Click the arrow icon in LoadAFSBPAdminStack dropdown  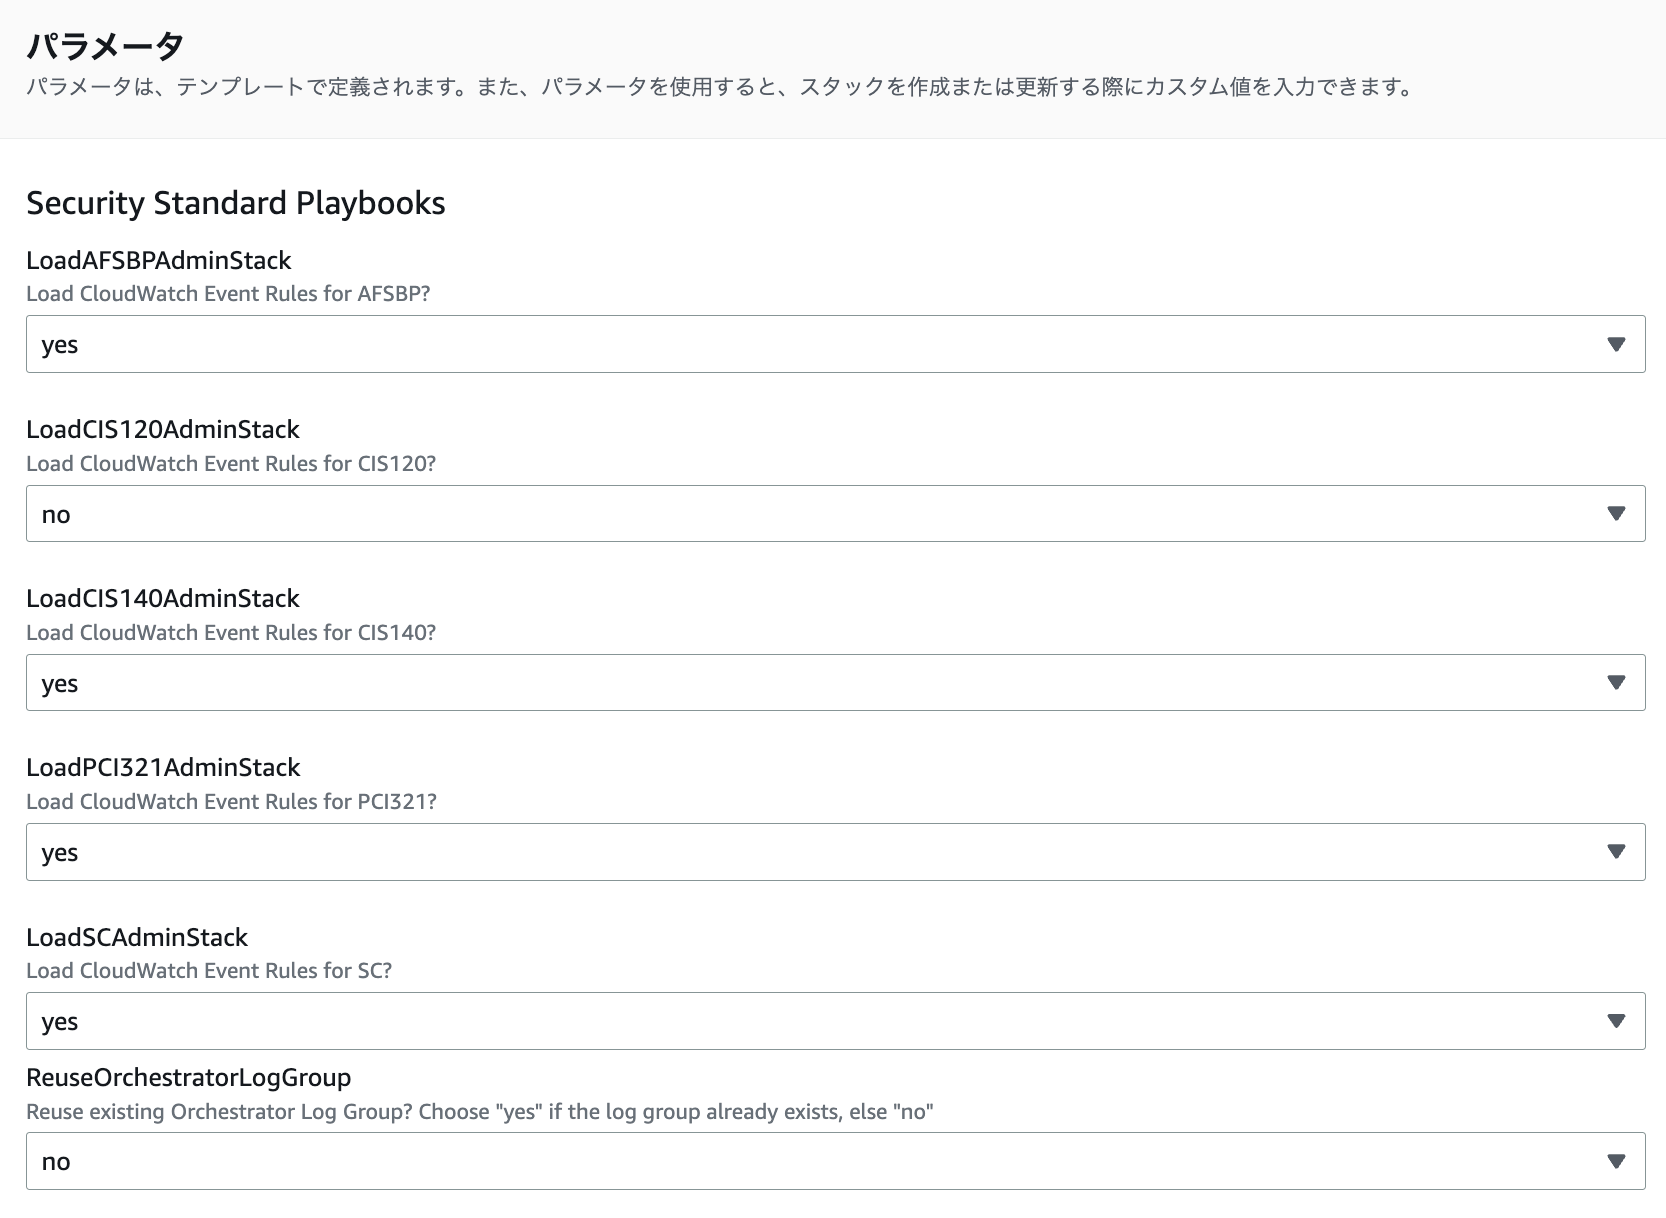pos(1615,345)
